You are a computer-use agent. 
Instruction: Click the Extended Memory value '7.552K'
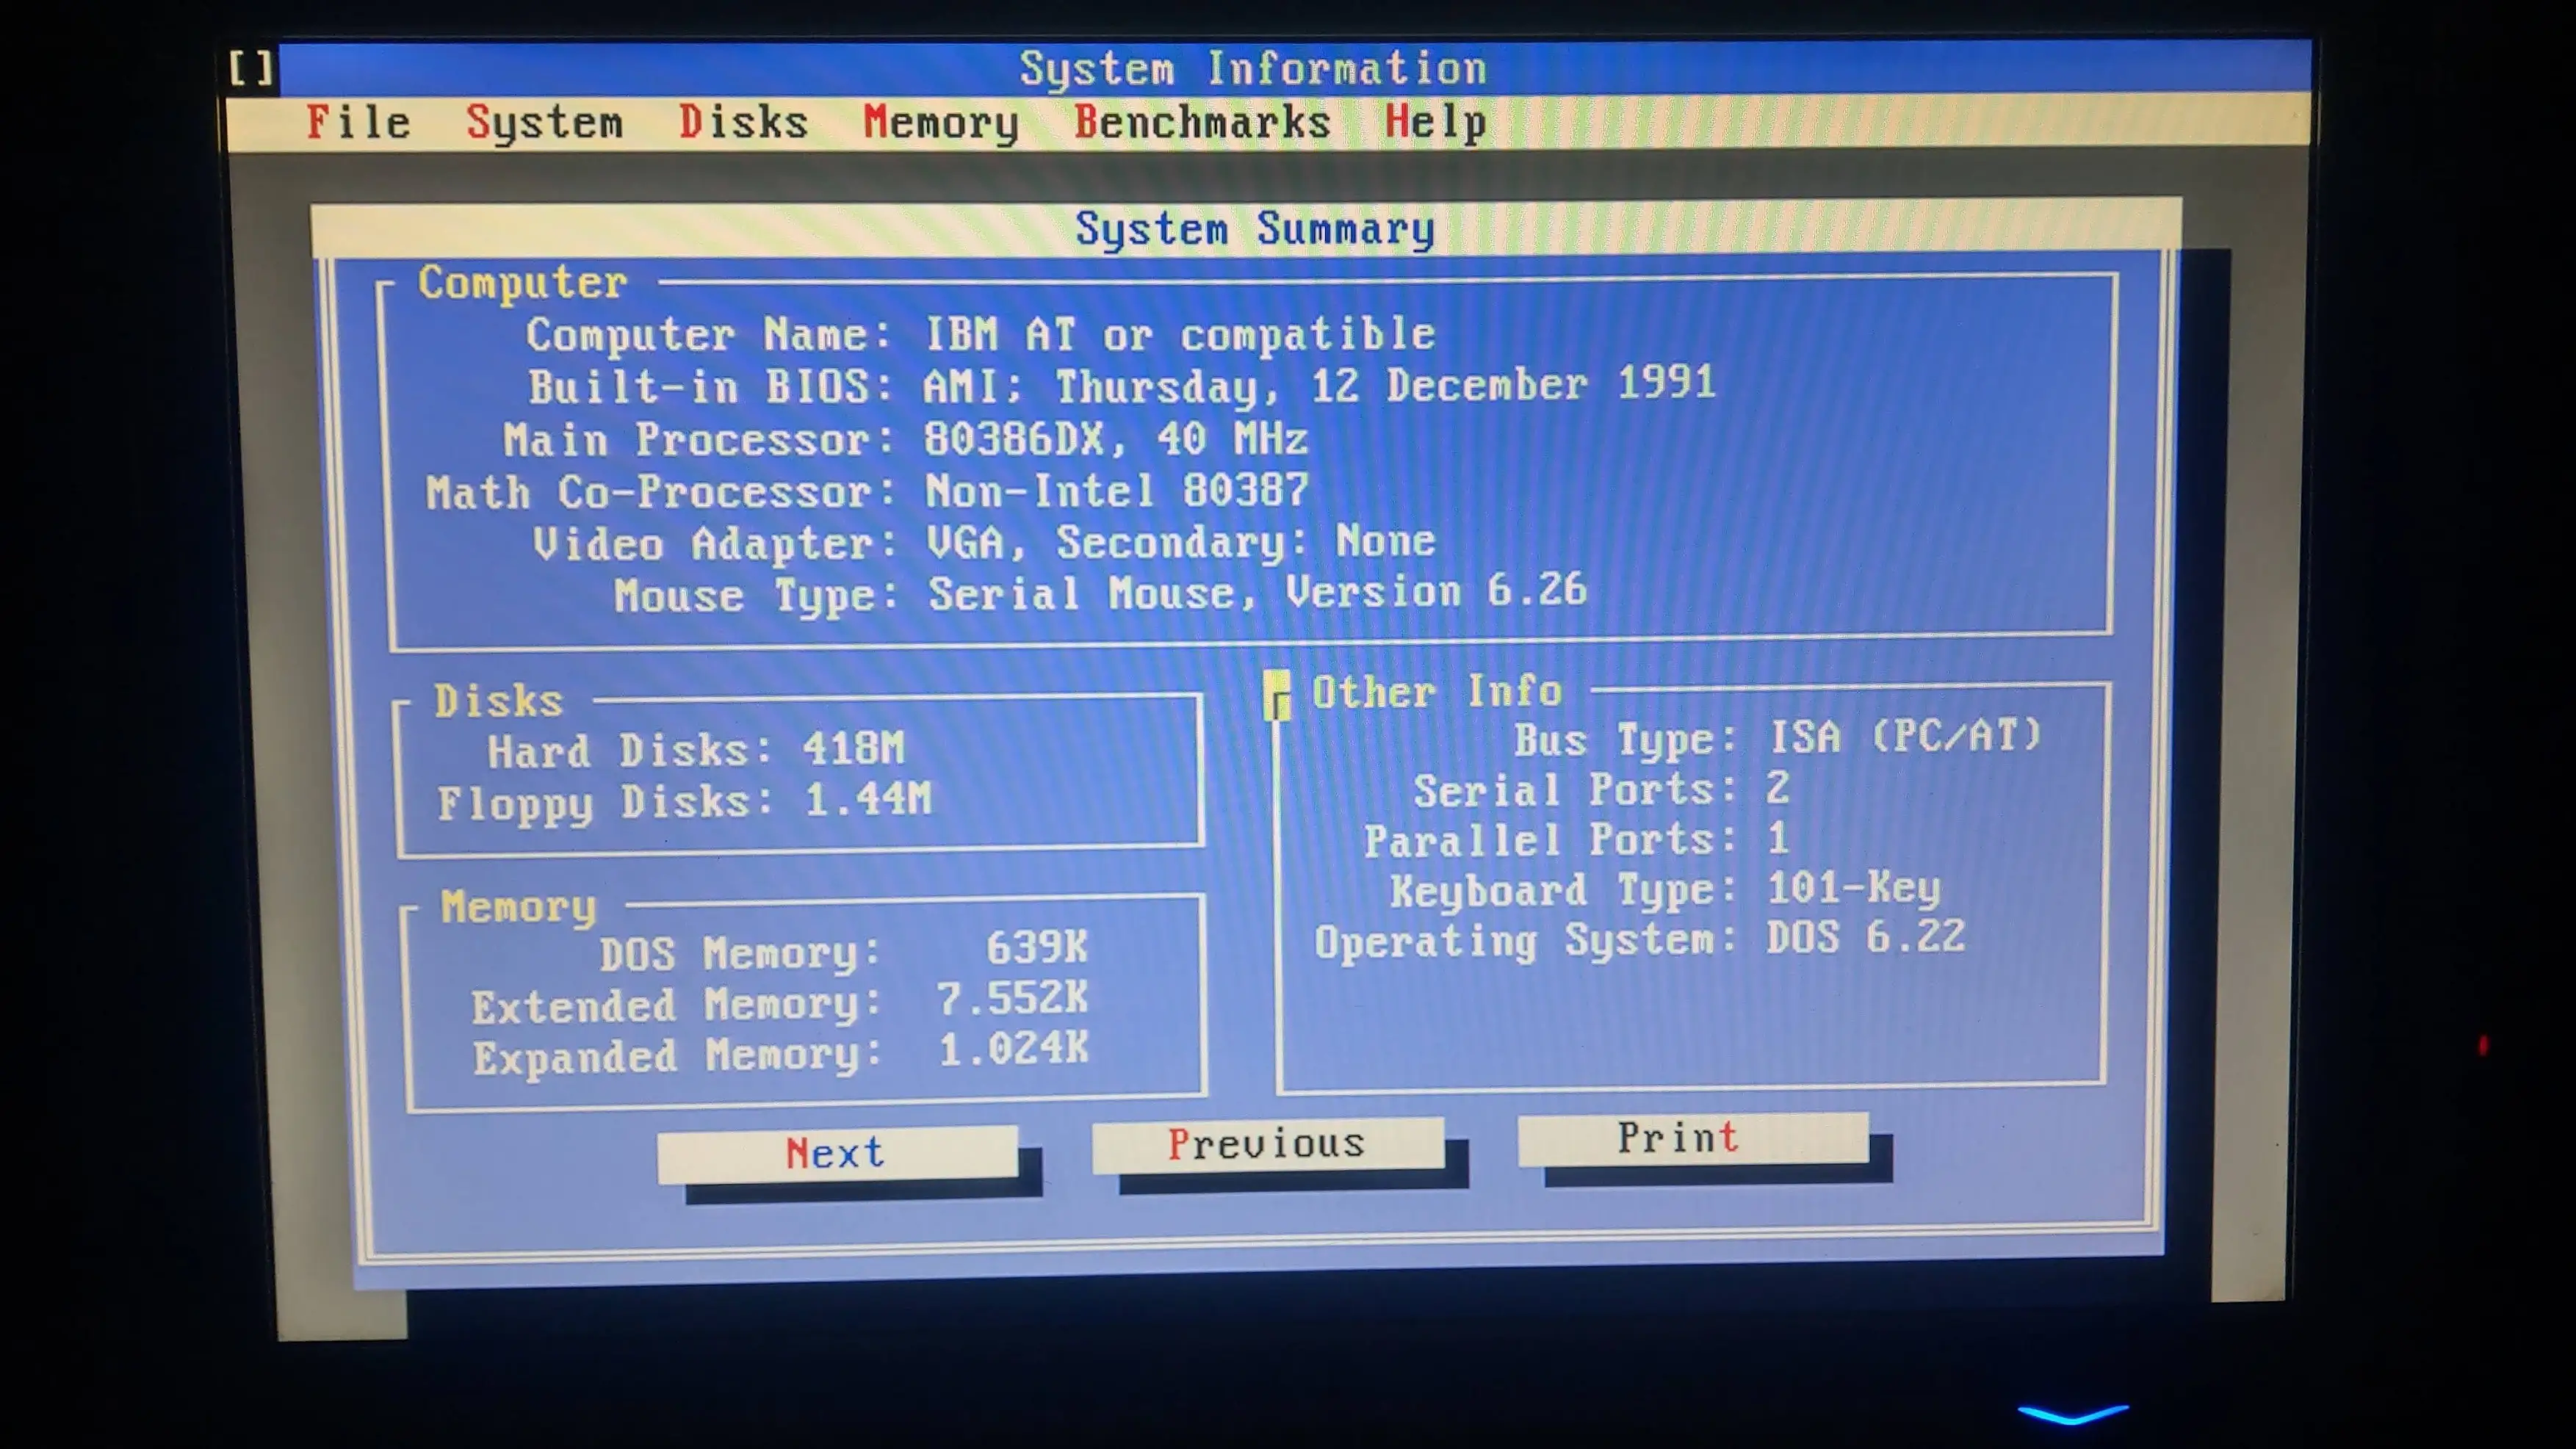[x=1012, y=998]
